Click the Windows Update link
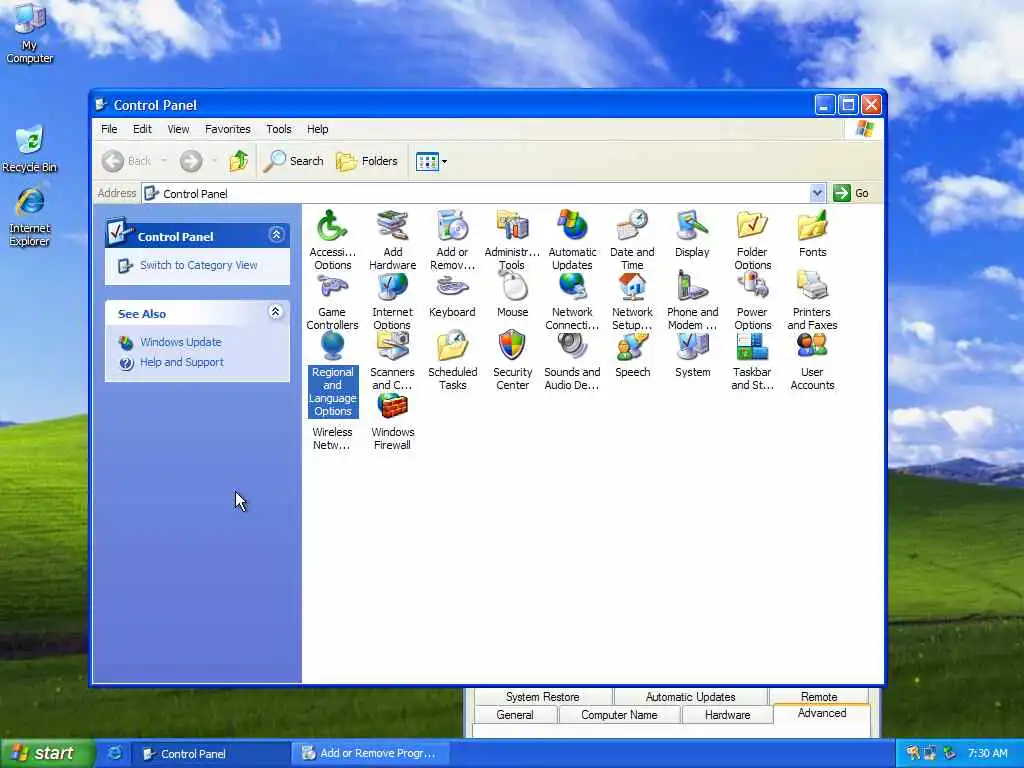Viewport: 1024px width, 768px height. [x=180, y=342]
